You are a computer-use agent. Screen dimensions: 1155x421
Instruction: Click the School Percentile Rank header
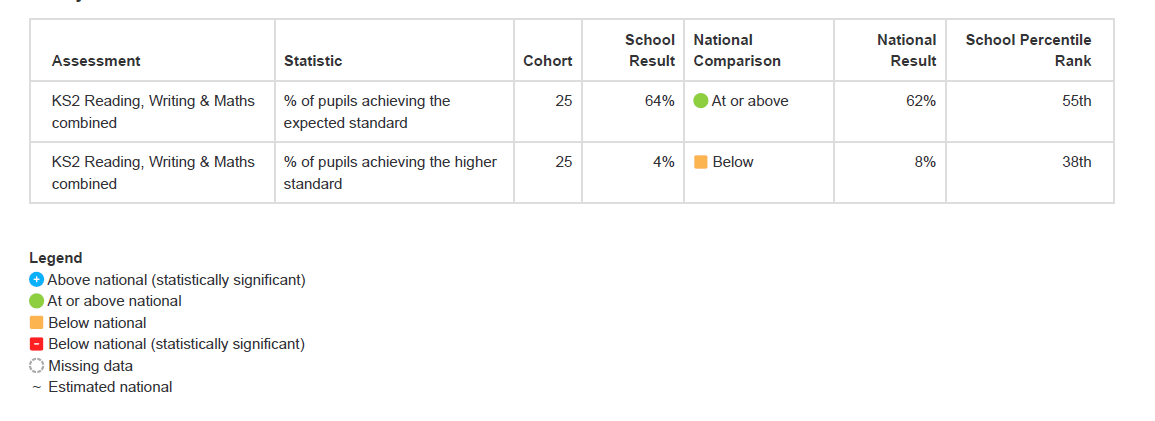point(1028,50)
